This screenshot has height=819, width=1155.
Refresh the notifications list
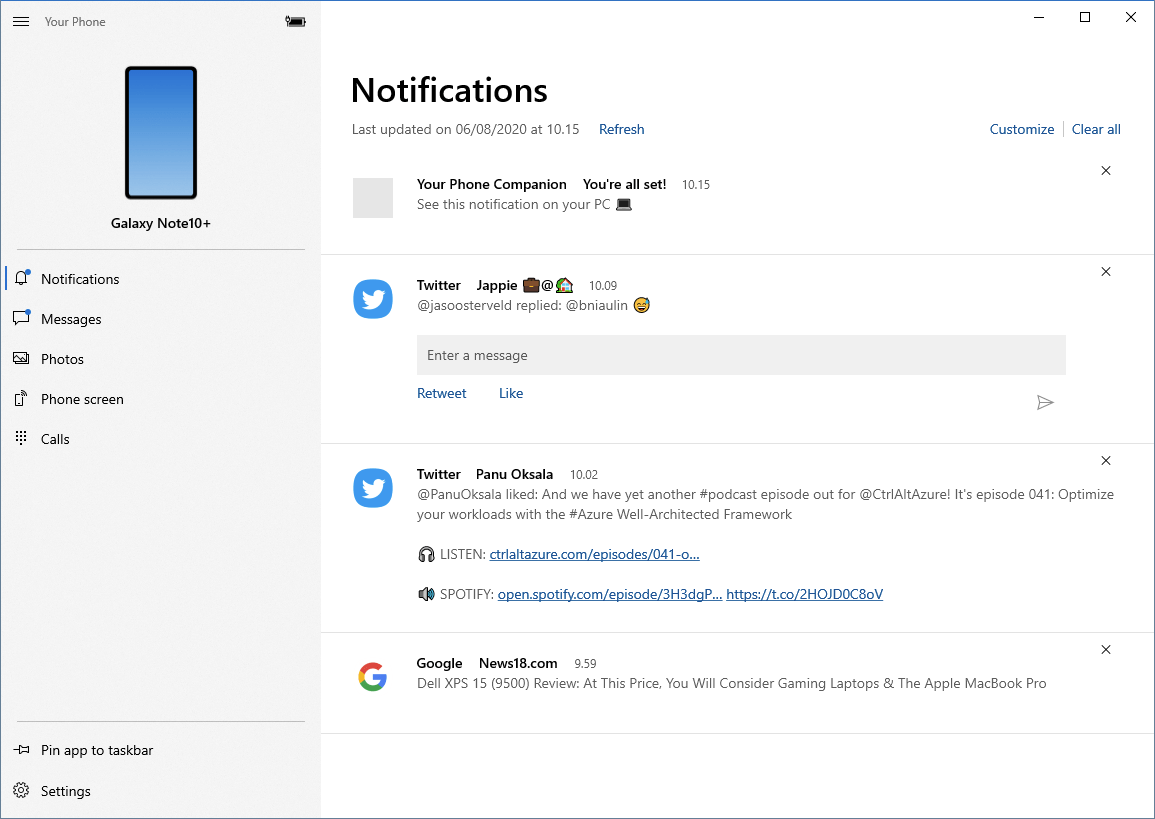621,130
